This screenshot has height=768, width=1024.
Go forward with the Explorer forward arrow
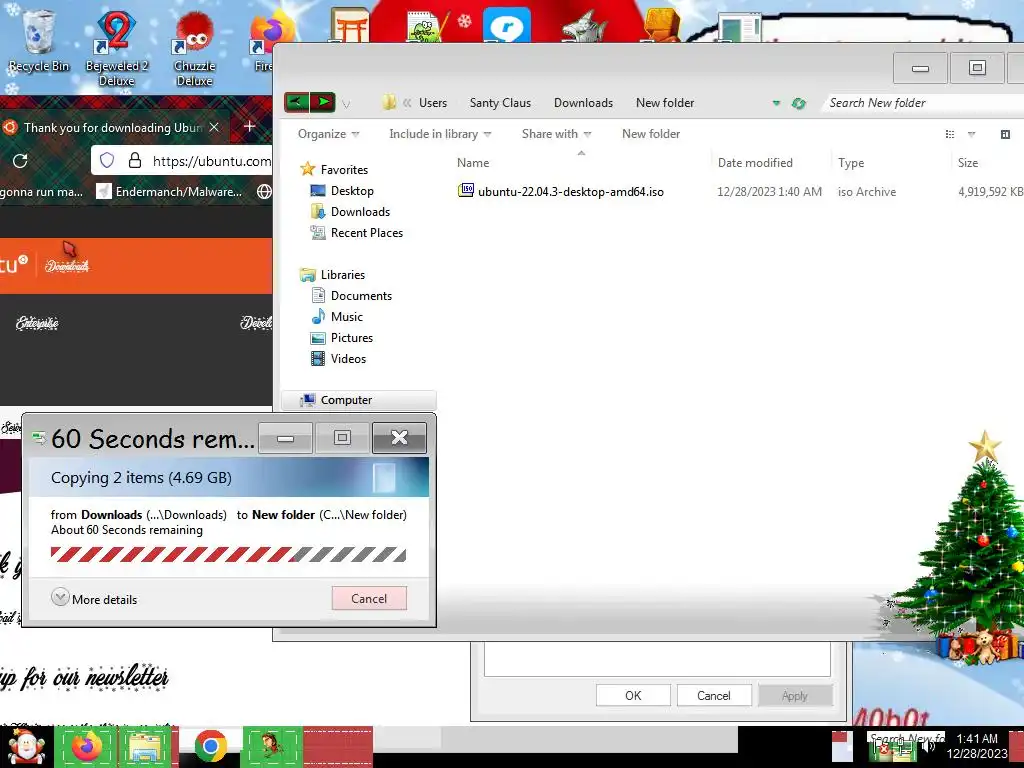pos(323,103)
